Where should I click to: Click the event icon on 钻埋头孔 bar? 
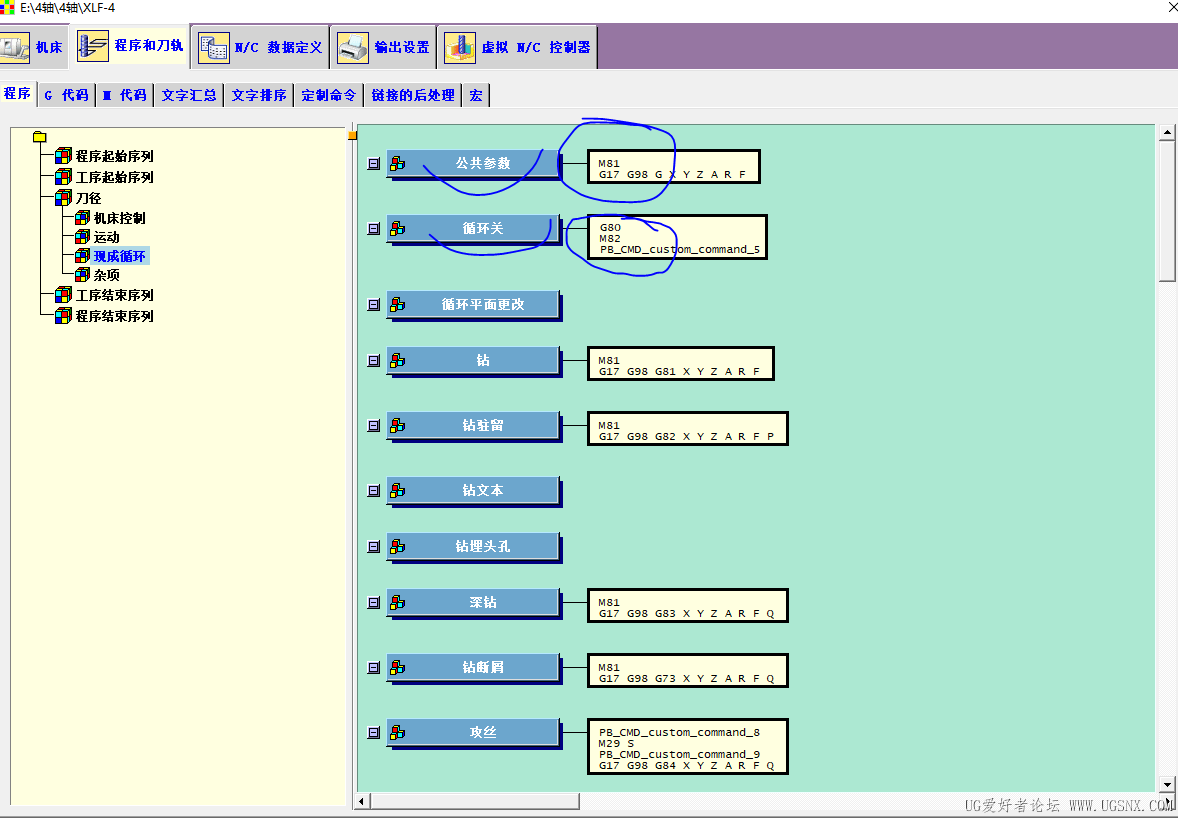(397, 546)
